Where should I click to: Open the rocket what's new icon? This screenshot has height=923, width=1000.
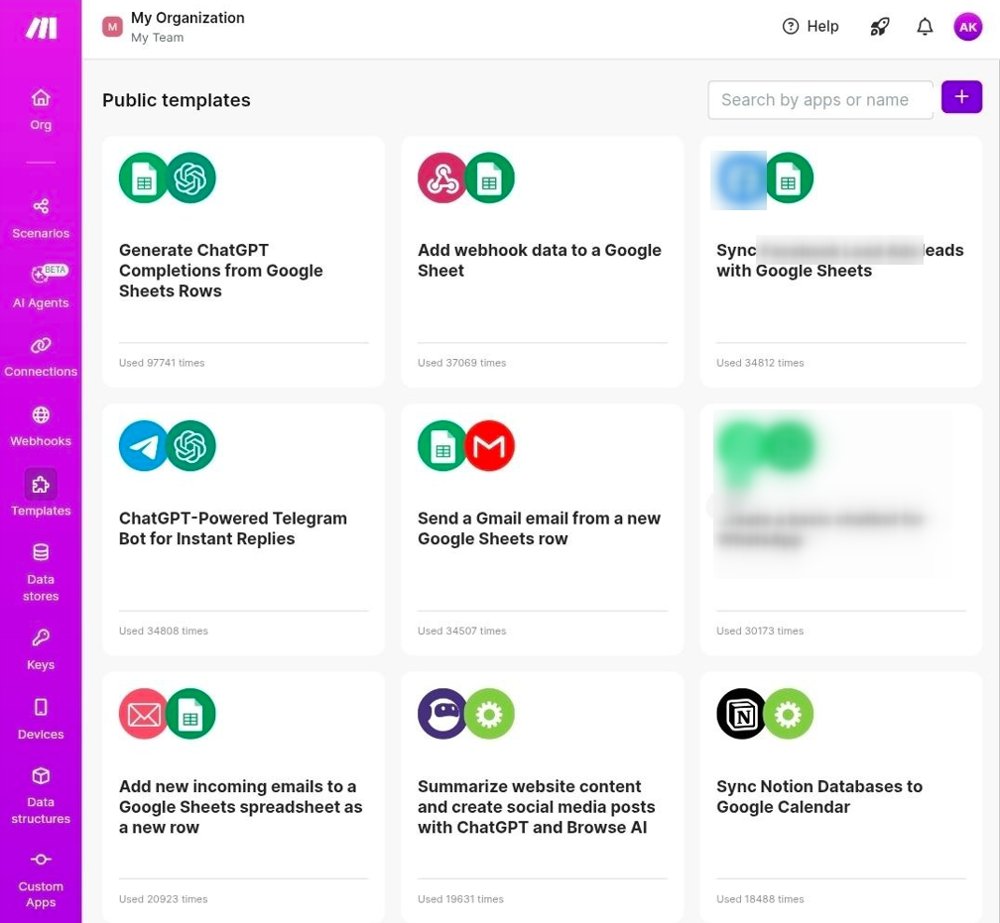[x=879, y=27]
